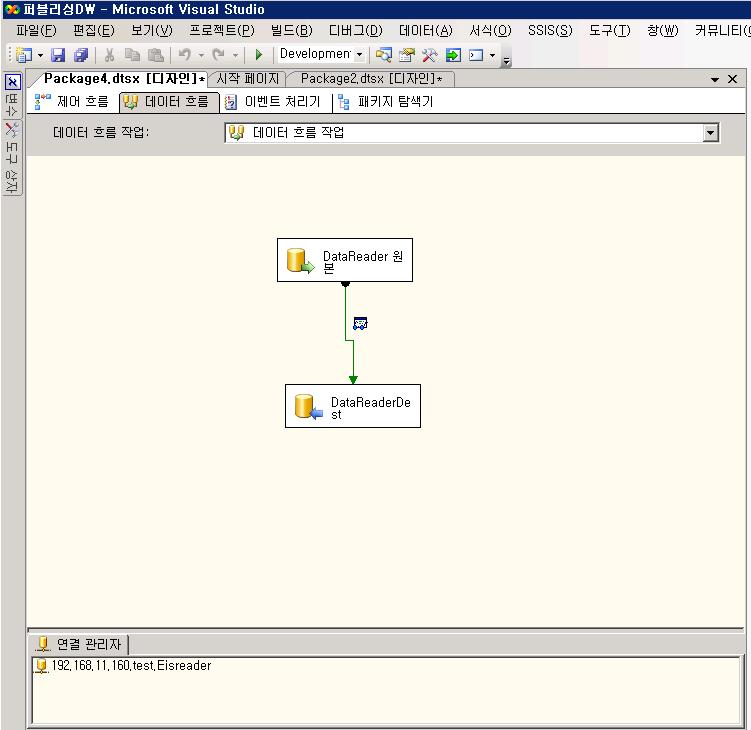Click the Redo arrow icon
Image resolution: width=751 pixels, height=730 pixels.
point(218,55)
